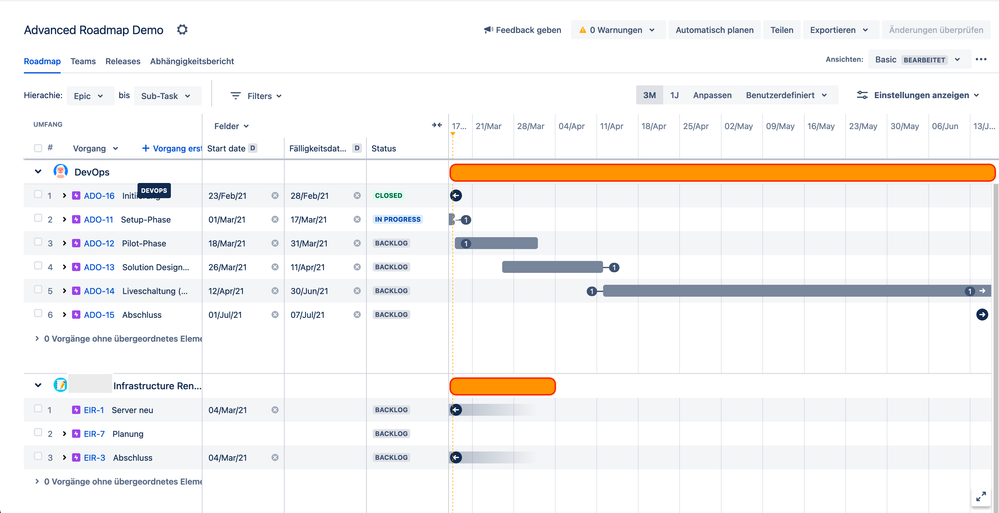Image resolution: width=999 pixels, height=513 pixels.
Task: Click the Feedback geben megaphone button
Action: point(522,30)
